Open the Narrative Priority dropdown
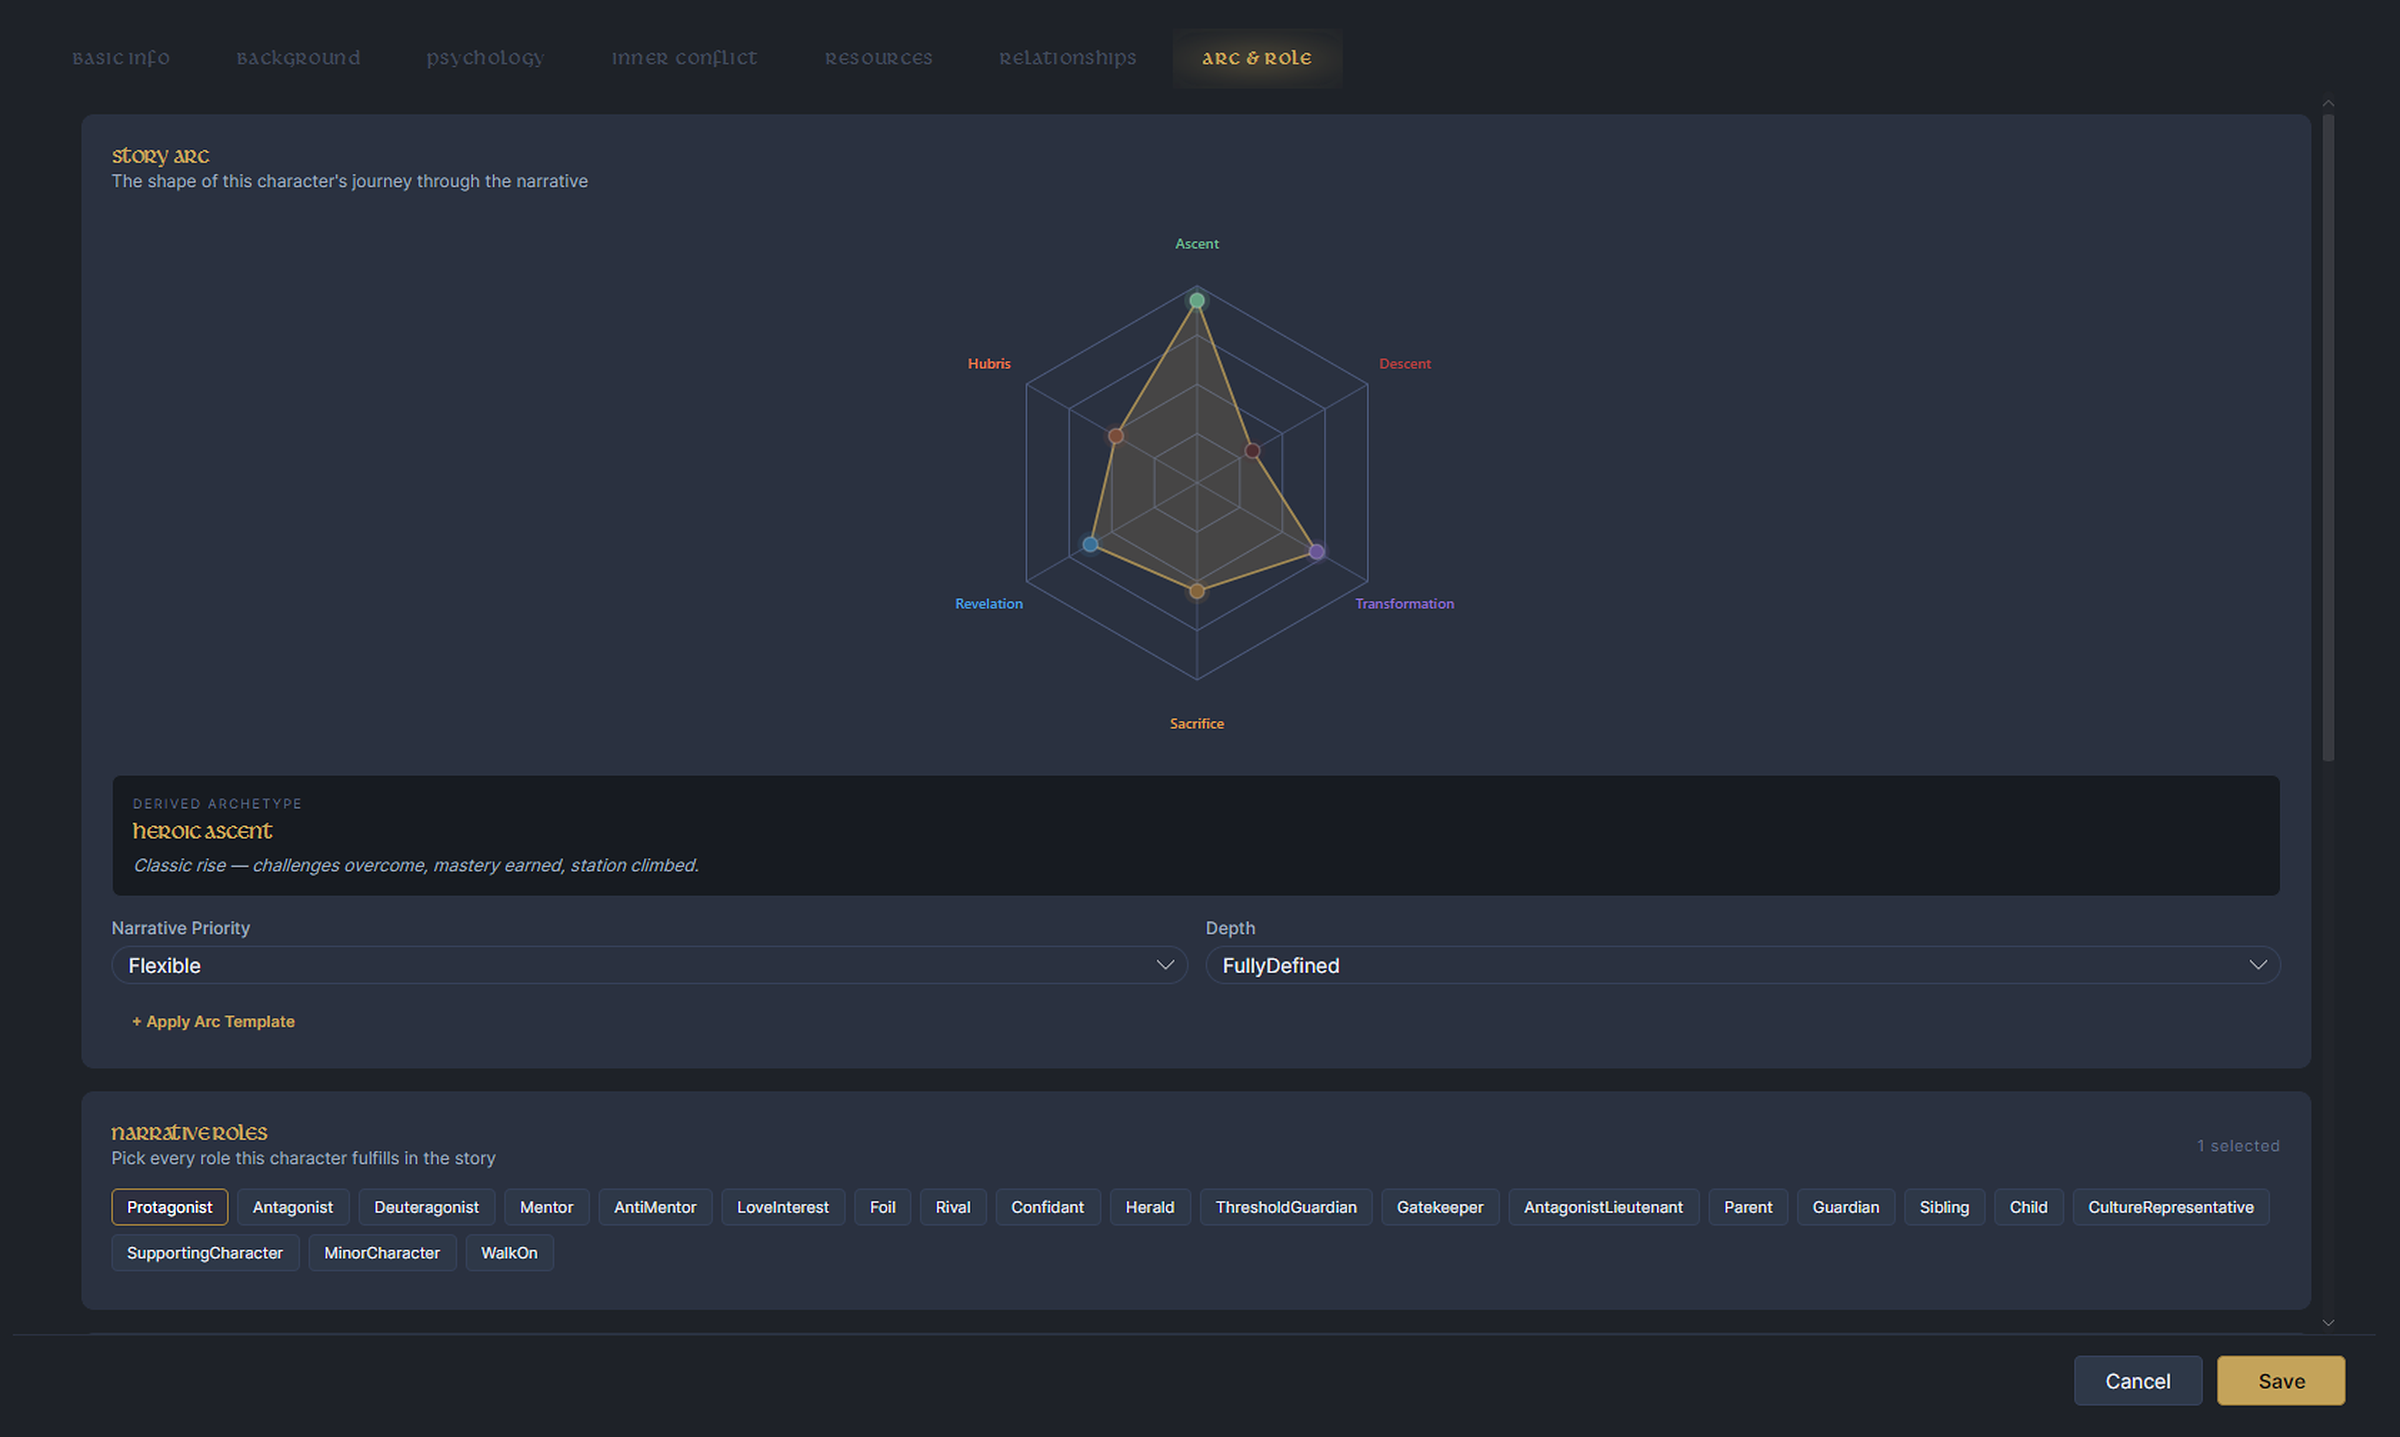This screenshot has width=2400, height=1437. click(649, 965)
